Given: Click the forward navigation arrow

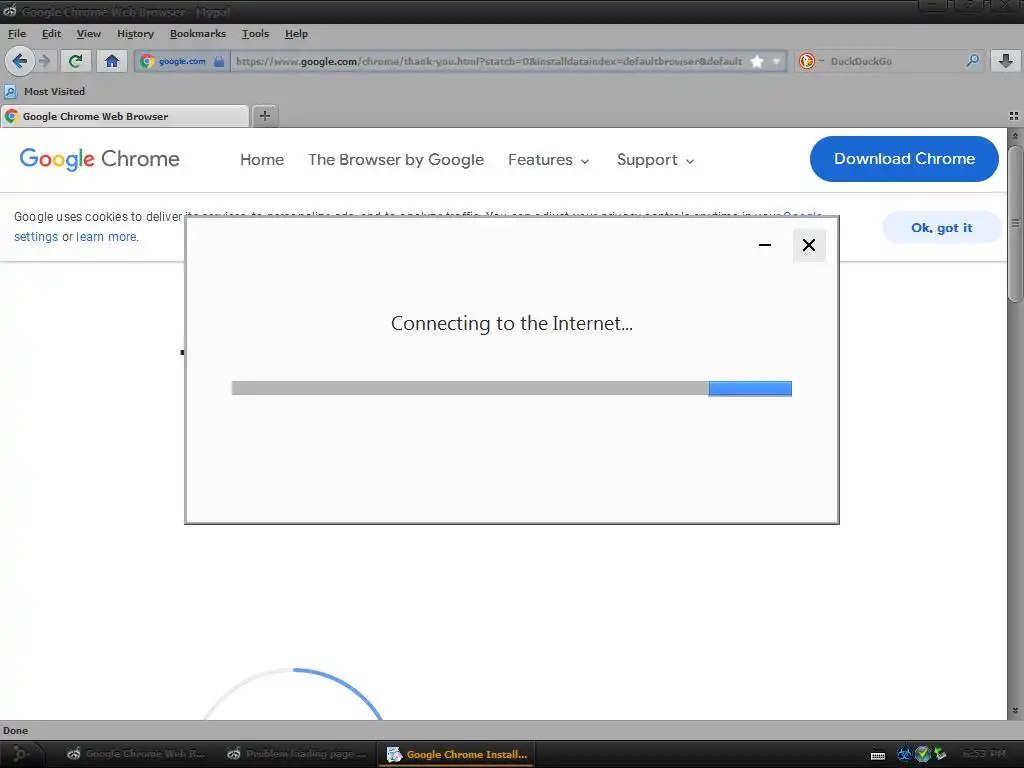Looking at the screenshot, I should 44,61.
